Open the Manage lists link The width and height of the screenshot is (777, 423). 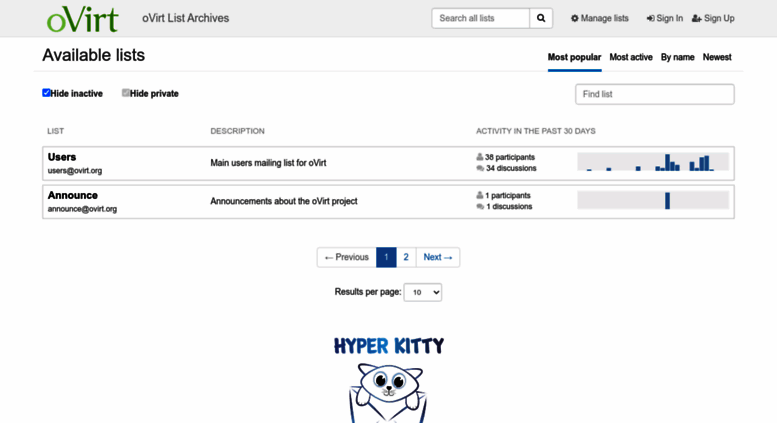pyautogui.click(x=600, y=18)
